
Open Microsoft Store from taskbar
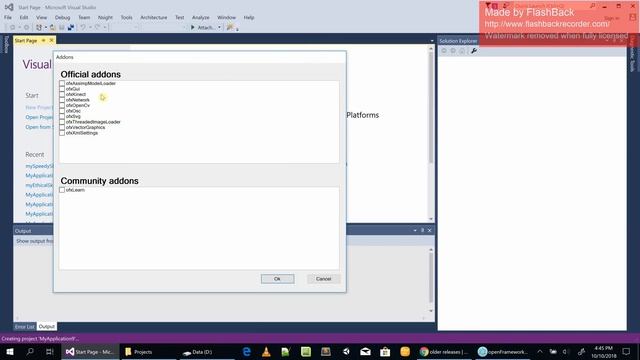click(385, 351)
